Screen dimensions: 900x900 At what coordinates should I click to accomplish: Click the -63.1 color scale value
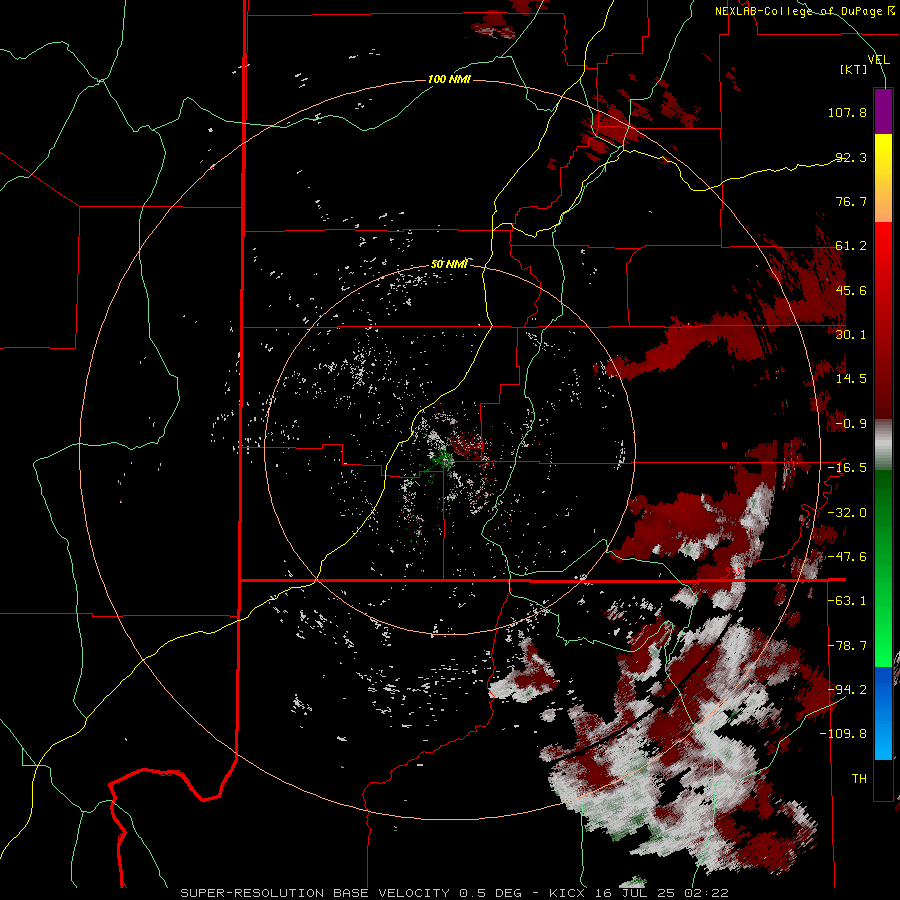[847, 601]
